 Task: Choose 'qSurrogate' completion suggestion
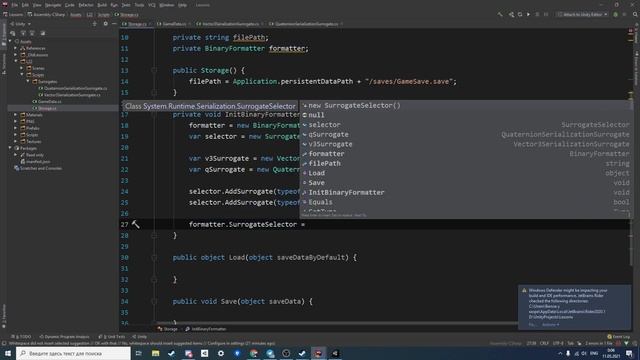[x=465, y=134]
